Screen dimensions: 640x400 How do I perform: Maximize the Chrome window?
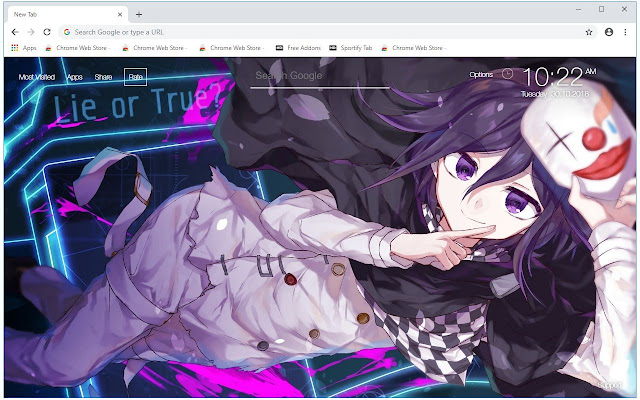601,9
